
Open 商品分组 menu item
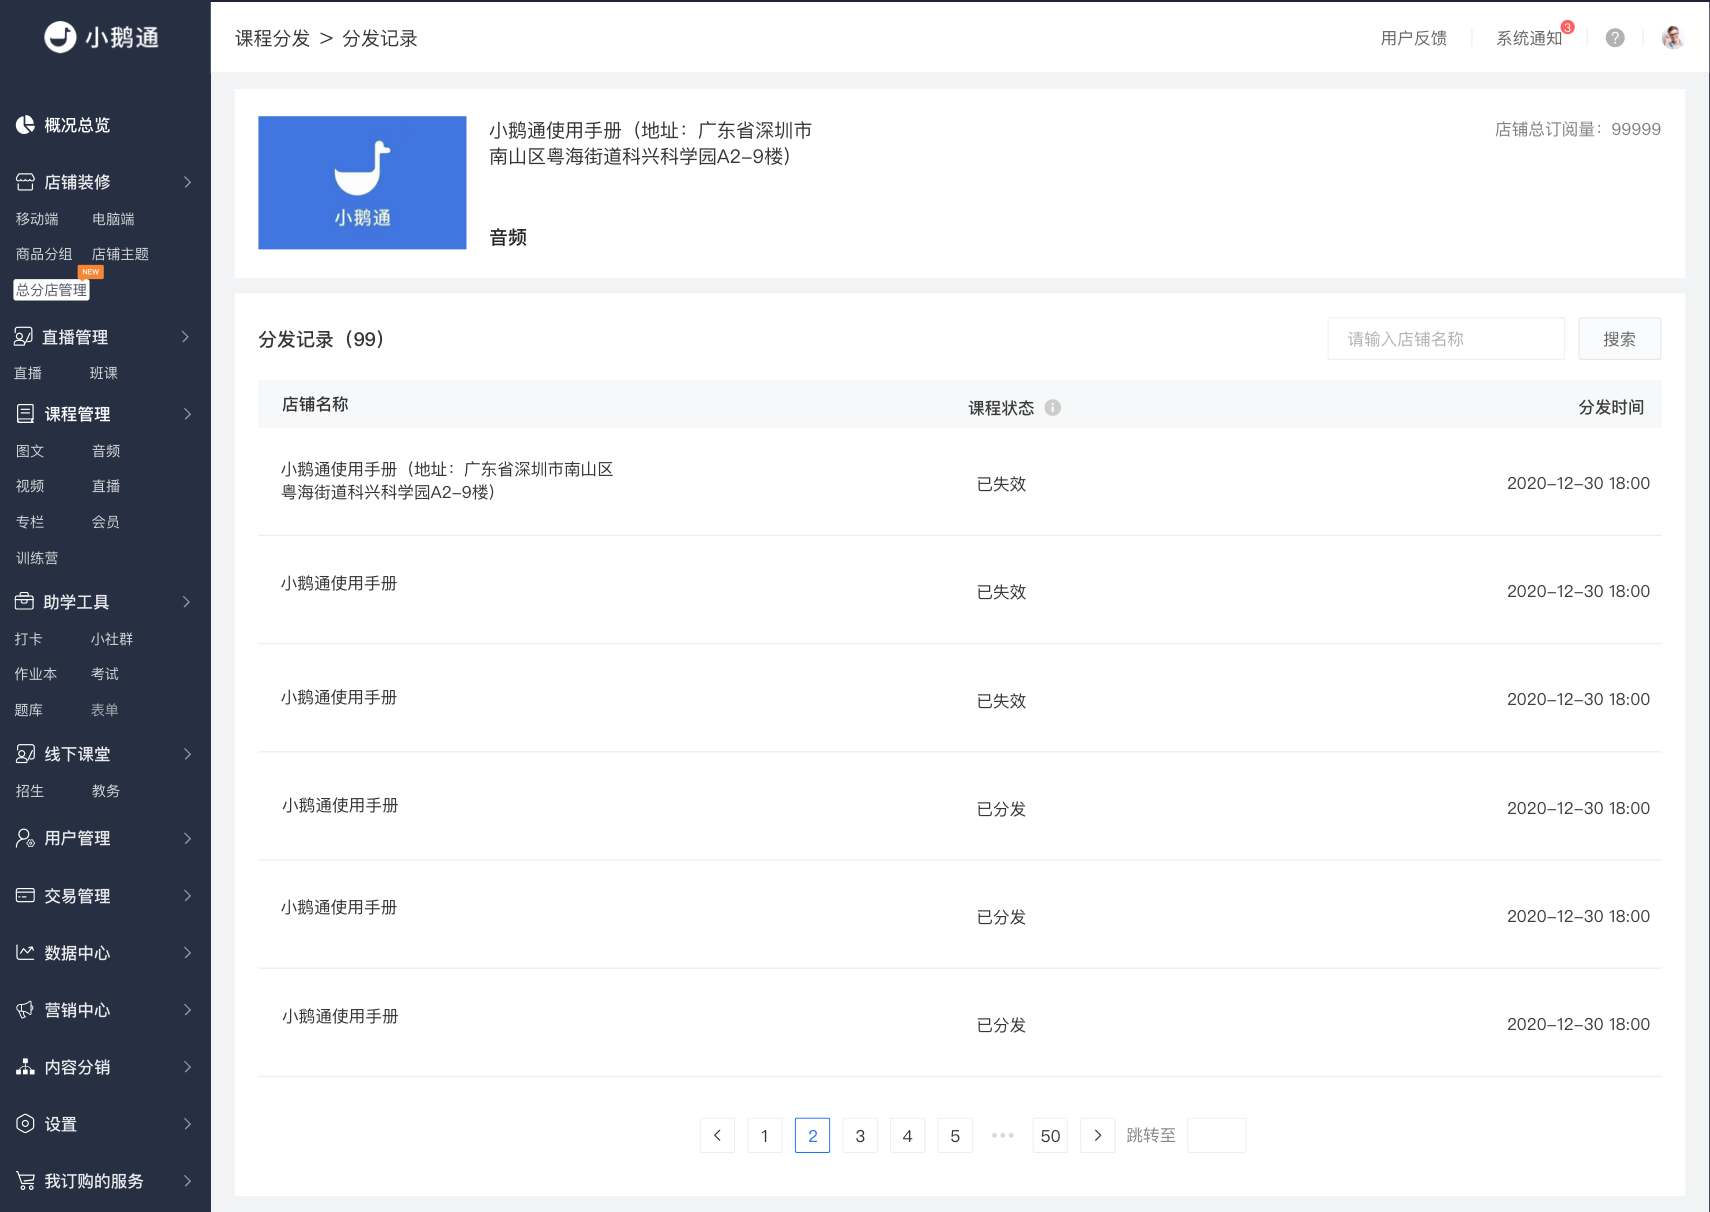(x=44, y=254)
